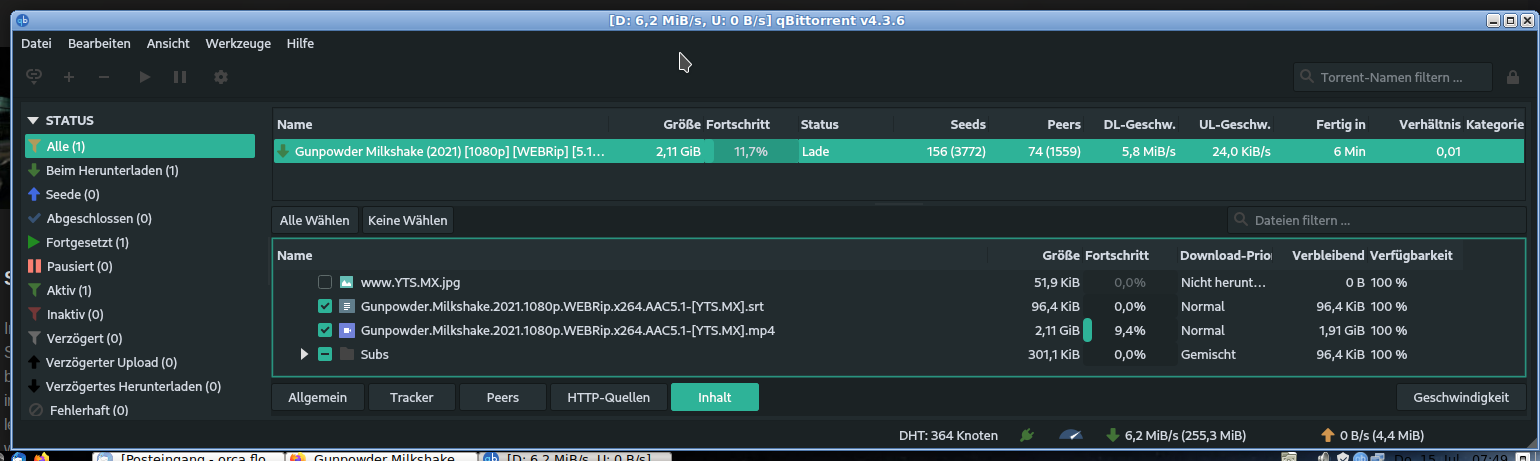Image resolution: width=1540 pixels, height=461 pixels.
Task: Toggle the Subs folder partial checkbox
Action: click(x=325, y=354)
